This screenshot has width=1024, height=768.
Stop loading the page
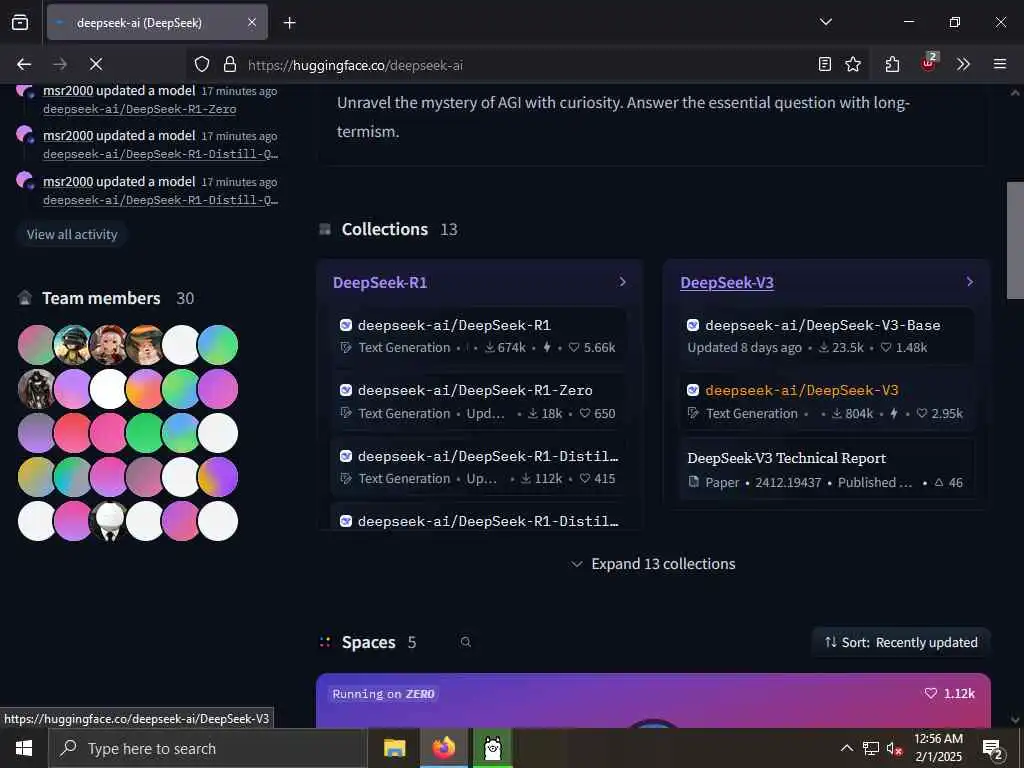pos(95,64)
